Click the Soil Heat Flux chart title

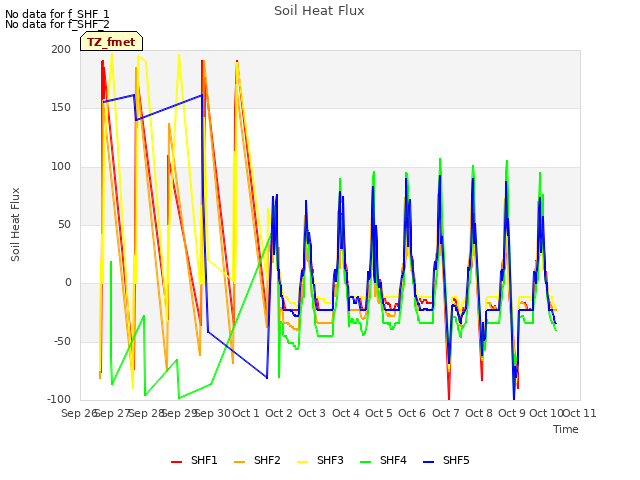[x=319, y=11]
